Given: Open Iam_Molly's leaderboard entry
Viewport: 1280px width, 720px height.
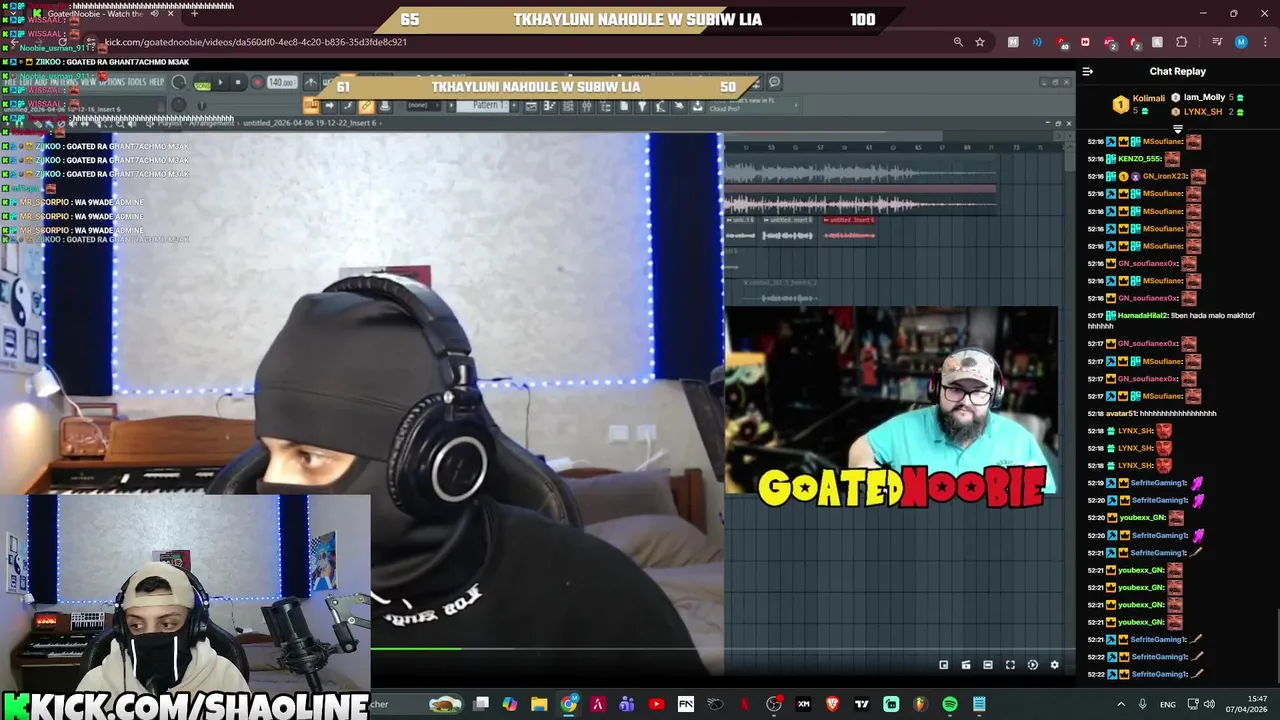Looking at the screenshot, I should [1209, 97].
